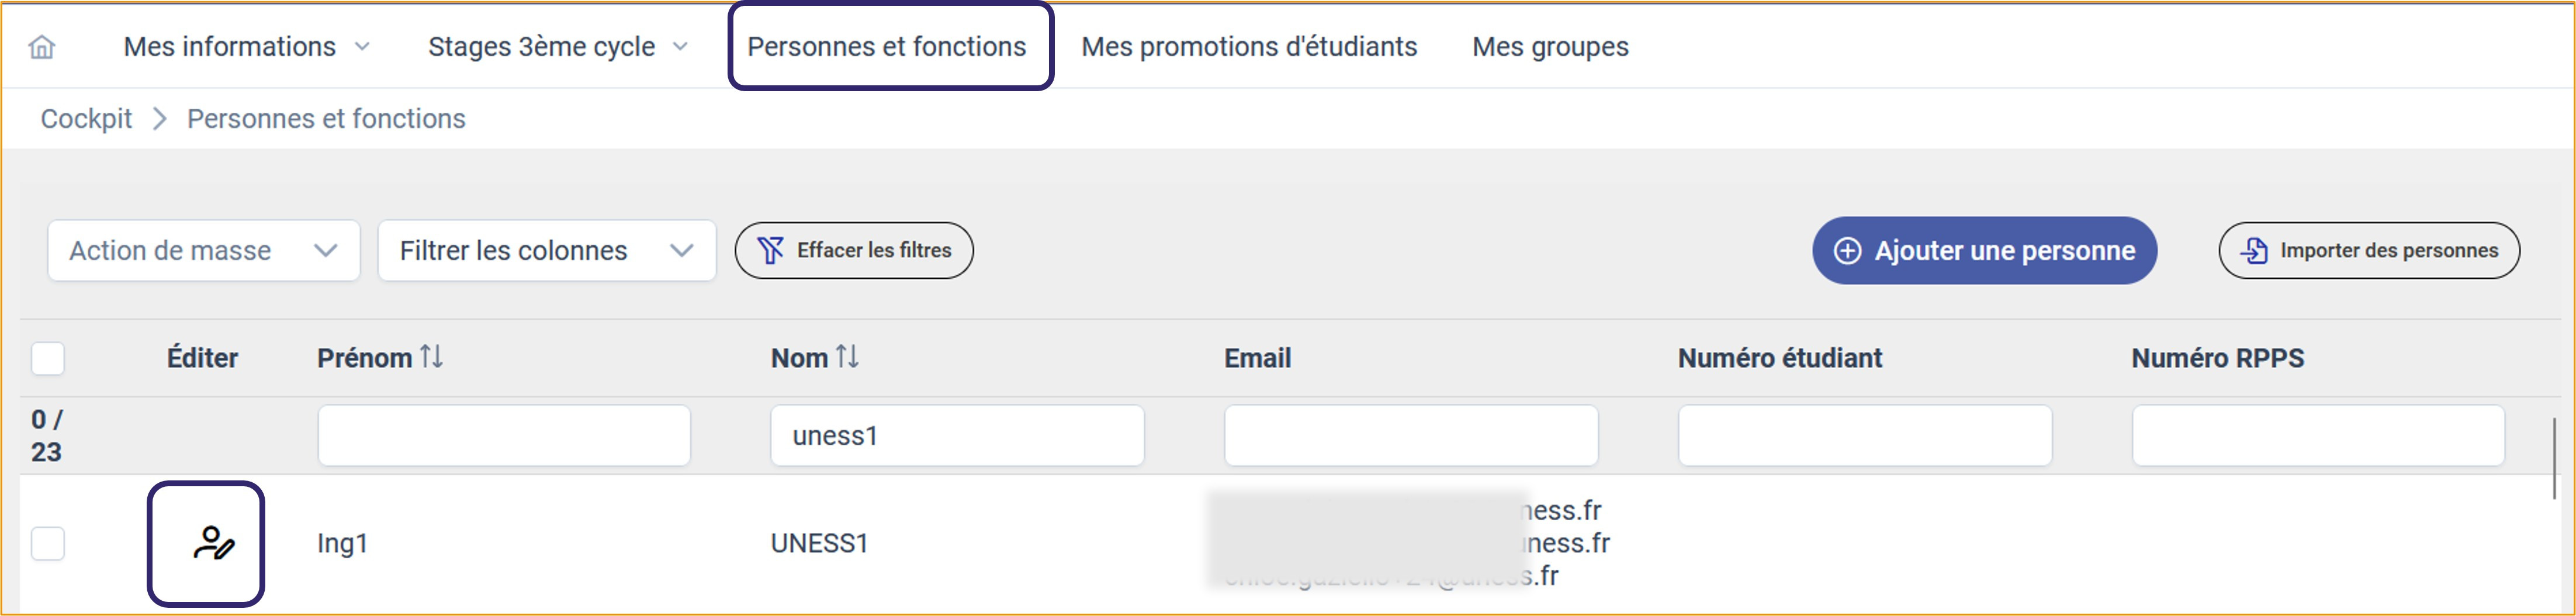Click the plus icon in Ajouter une personne

[x=1847, y=251]
